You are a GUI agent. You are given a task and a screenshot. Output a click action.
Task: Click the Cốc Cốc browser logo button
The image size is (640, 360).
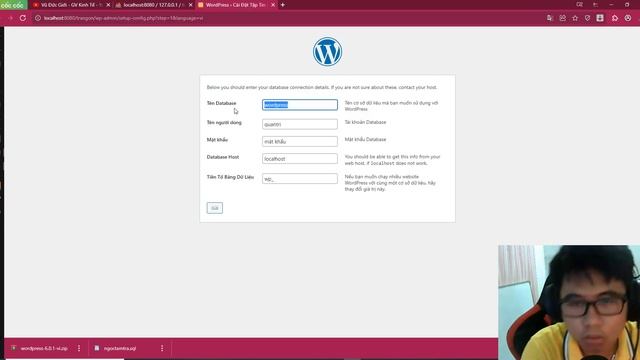[x=13, y=5]
